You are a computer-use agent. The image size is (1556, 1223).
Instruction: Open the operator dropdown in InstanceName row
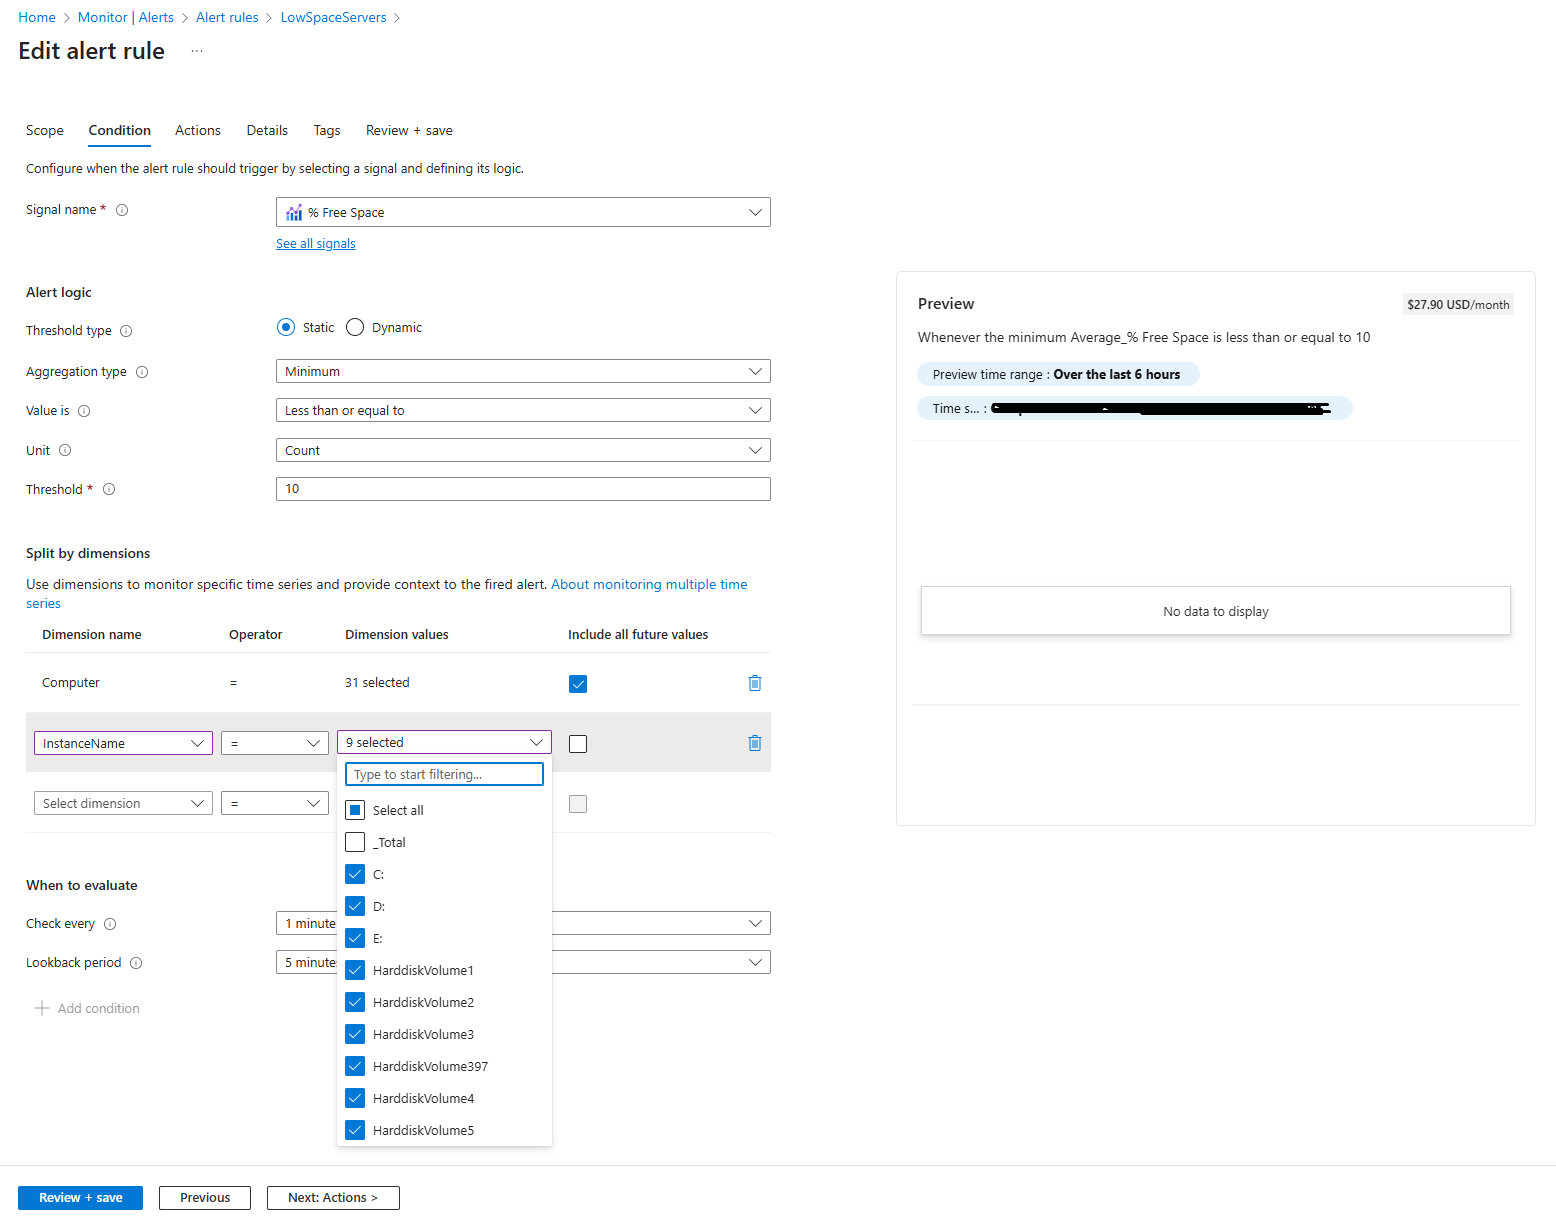[275, 743]
